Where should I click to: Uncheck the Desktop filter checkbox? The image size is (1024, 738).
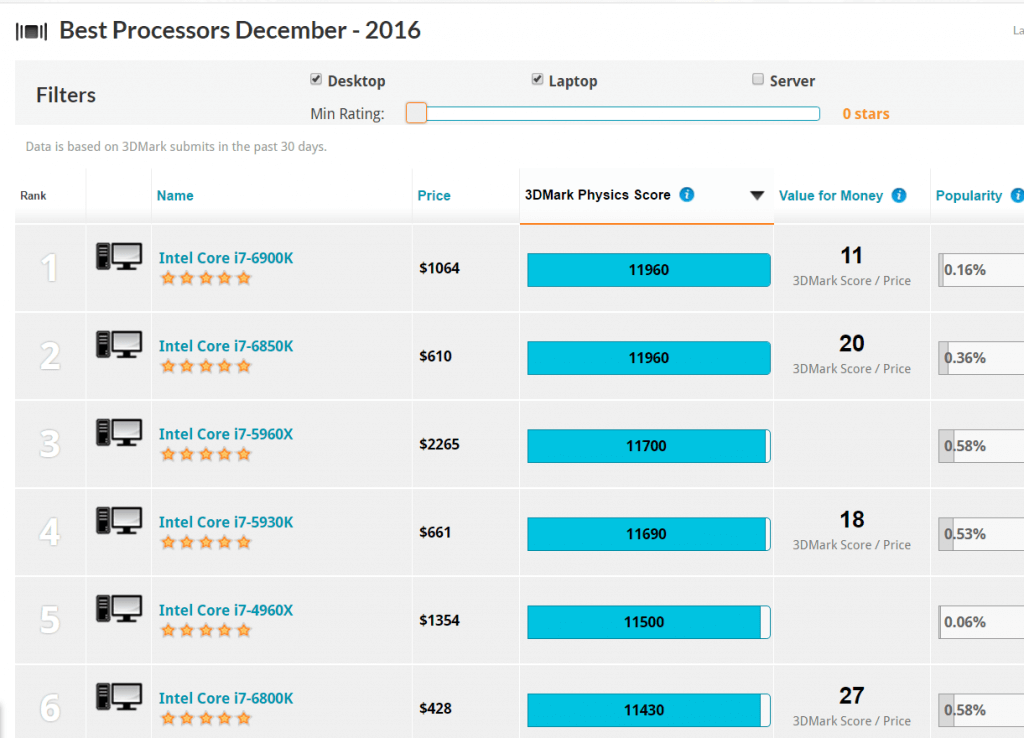[x=316, y=79]
